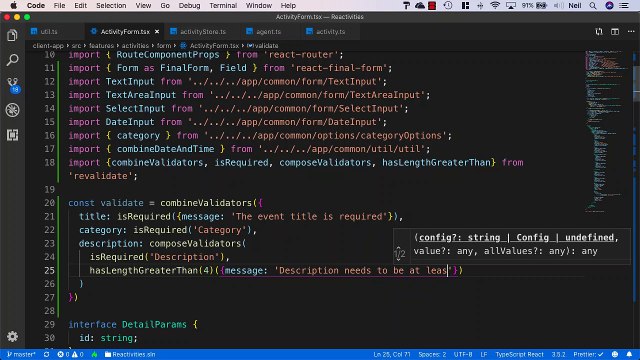Viewport: 640px width, 360px height.
Task: Click the word combineValidators on line 20
Action: pyautogui.click(x=206, y=203)
